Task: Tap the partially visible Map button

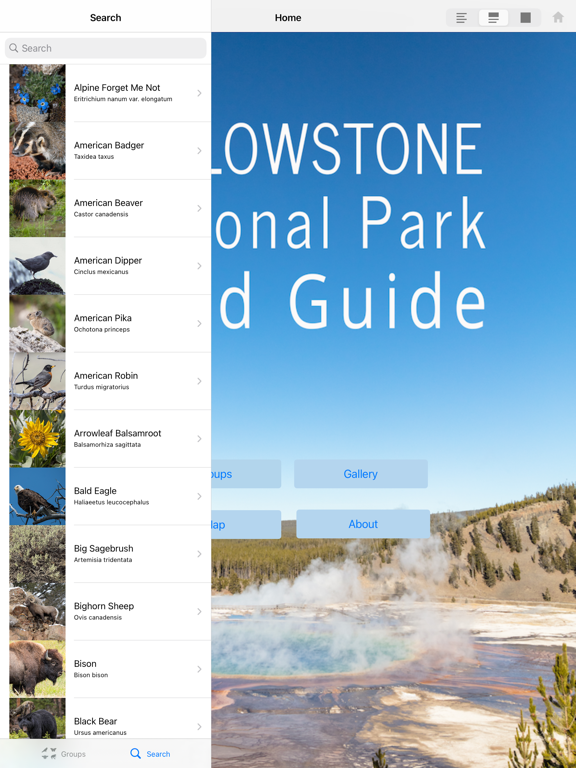Action: click(246, 525)
